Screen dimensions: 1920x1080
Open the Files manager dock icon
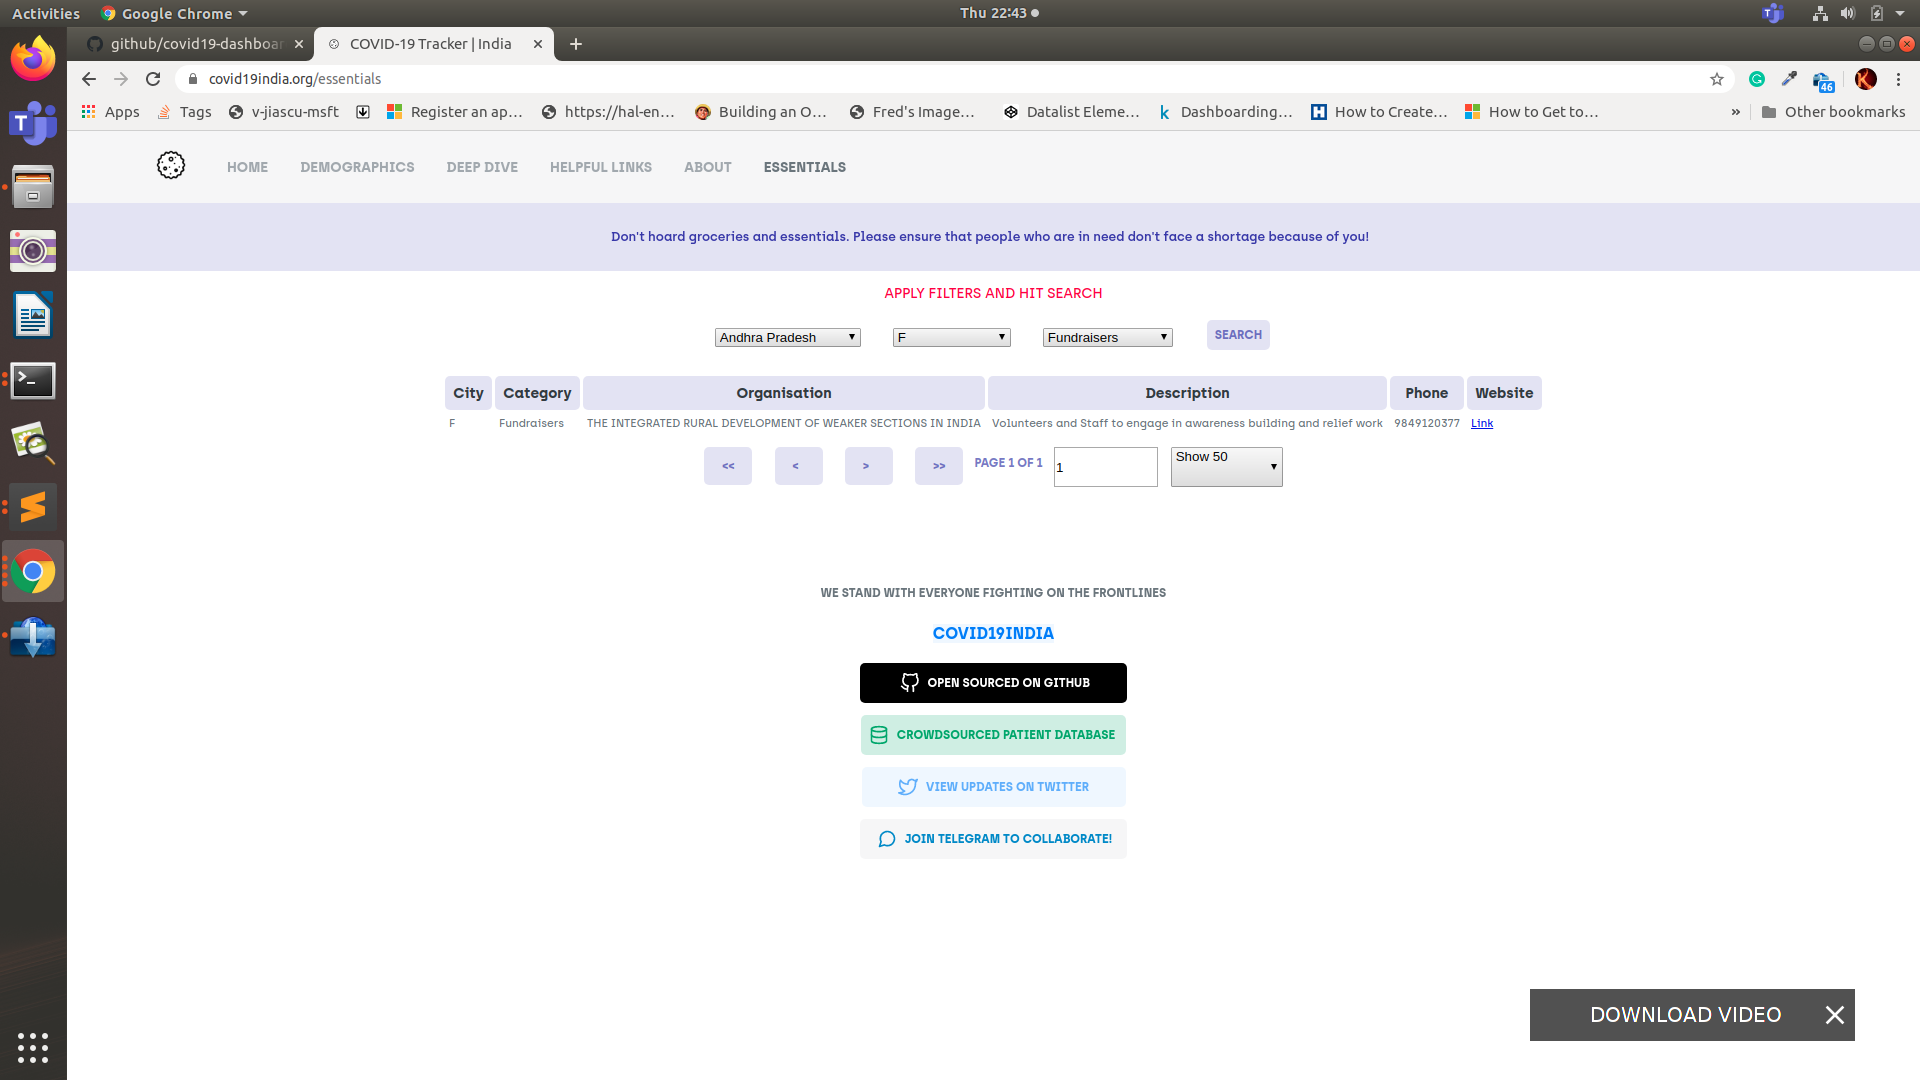pos(33,187)
